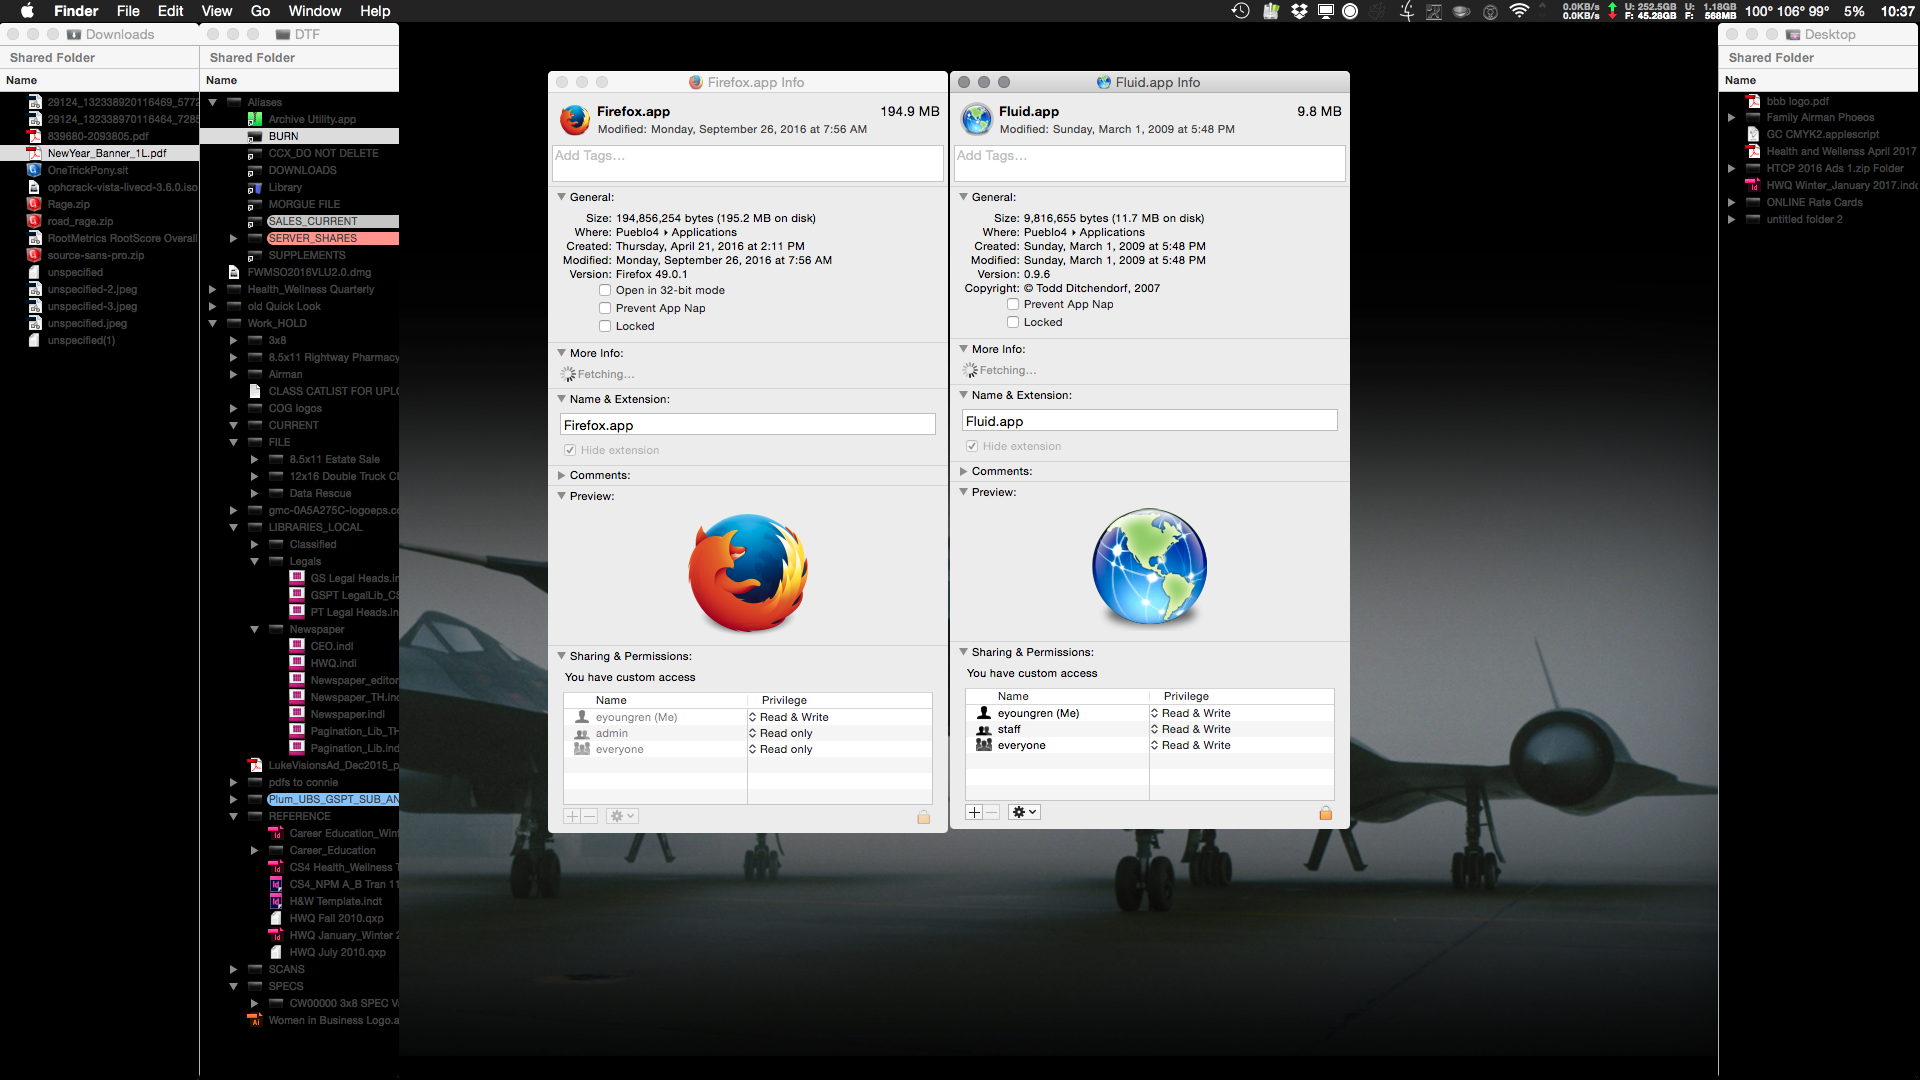The height and width of the screenshot is (1080, 1920).
Task: Change eyoungren privilege in Fluid.app Info
Action: point(1191,713)
